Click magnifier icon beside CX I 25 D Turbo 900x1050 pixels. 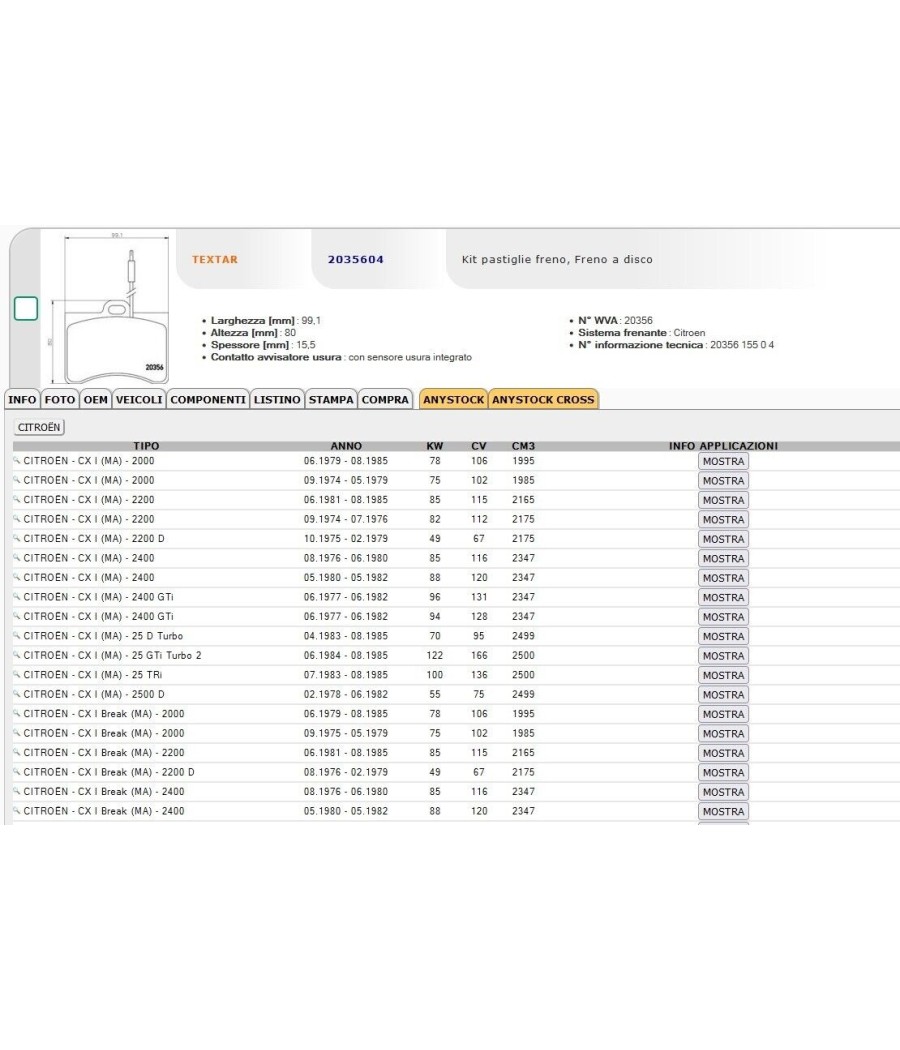pyautogui.click(x=17, y=635)
